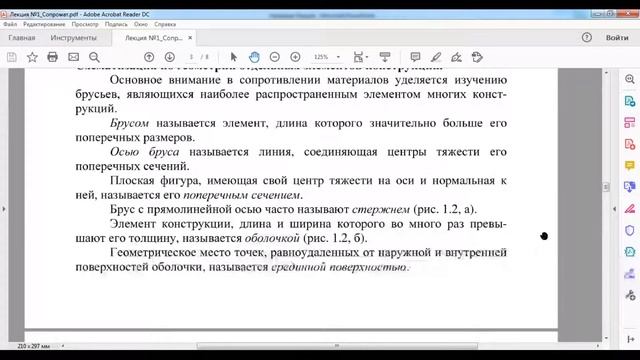Click the page size 210 x 297 мм label
This screenshot has width=640, height=360.
point(33,346)
